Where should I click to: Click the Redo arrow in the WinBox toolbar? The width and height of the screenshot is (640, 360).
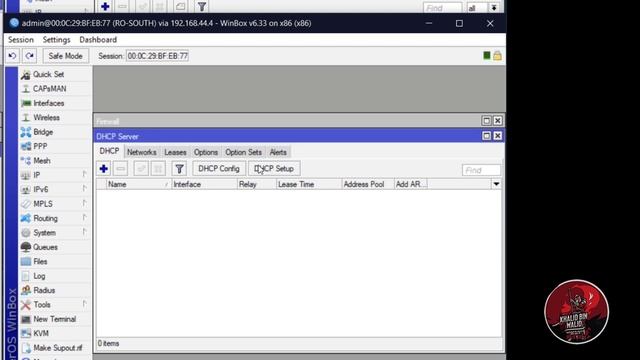pos(29,56)
